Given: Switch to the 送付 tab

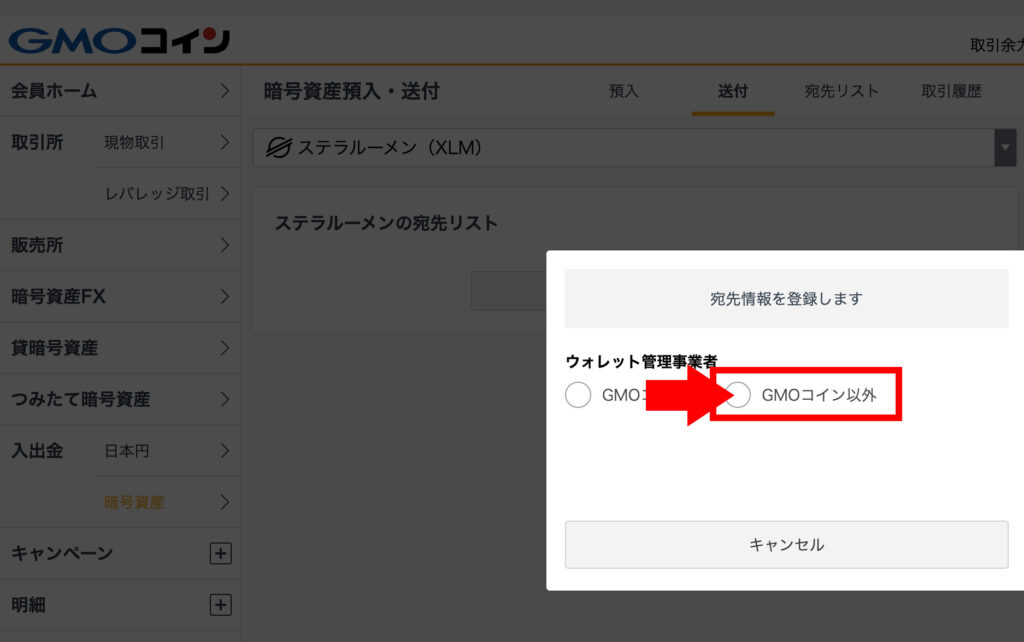Looking at the screenshot, I should point(733,91).
